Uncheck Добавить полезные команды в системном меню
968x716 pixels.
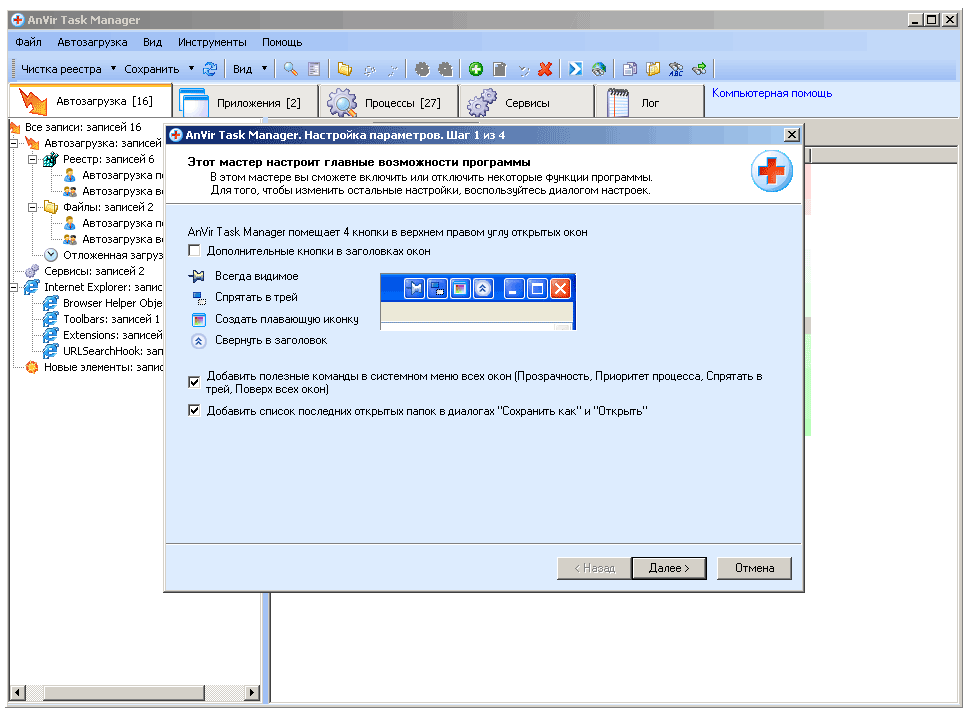pos(195,382)
